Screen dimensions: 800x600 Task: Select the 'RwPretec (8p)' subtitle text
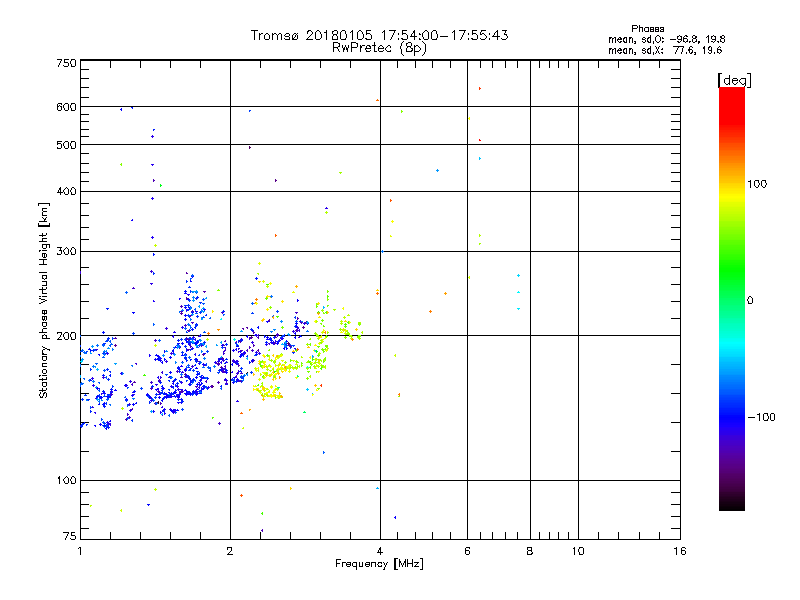tap(379, 48)
